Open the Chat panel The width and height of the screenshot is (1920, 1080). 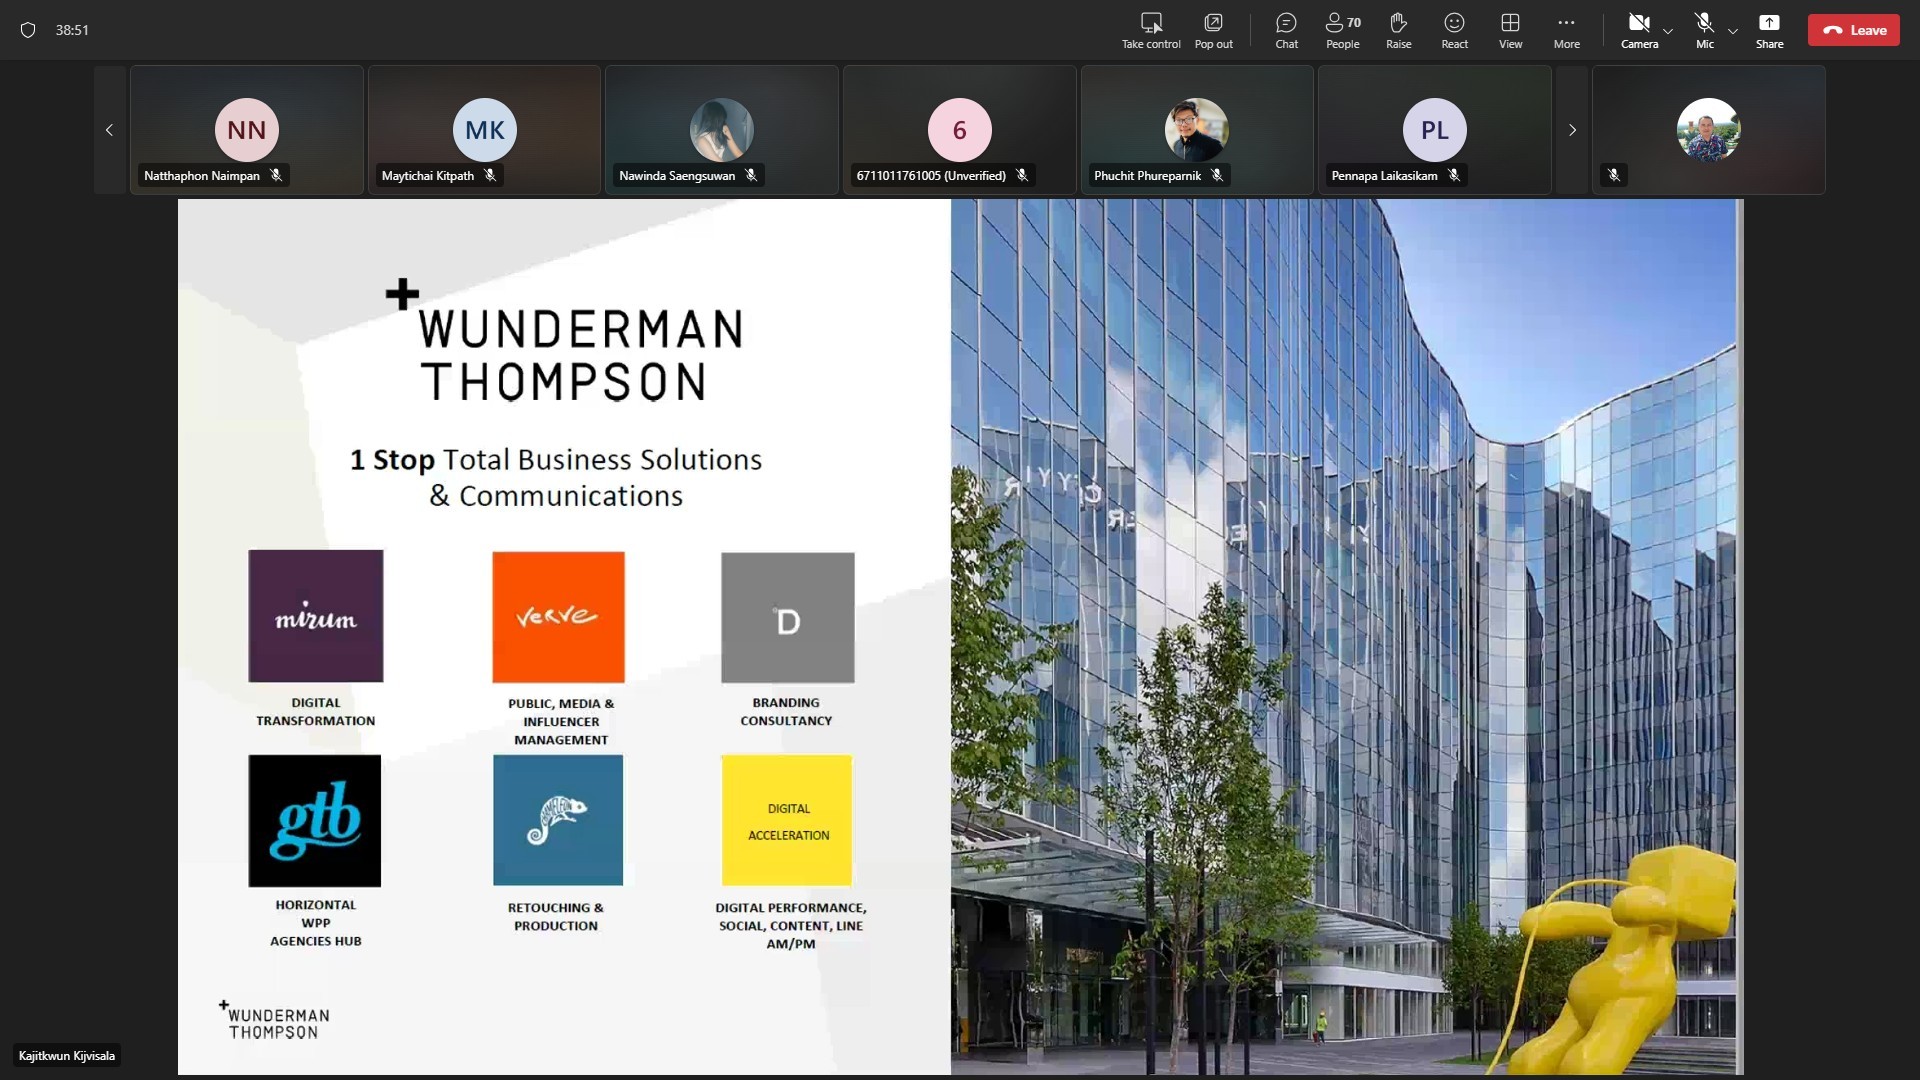pyautogui.click(x=1286, y=30)
